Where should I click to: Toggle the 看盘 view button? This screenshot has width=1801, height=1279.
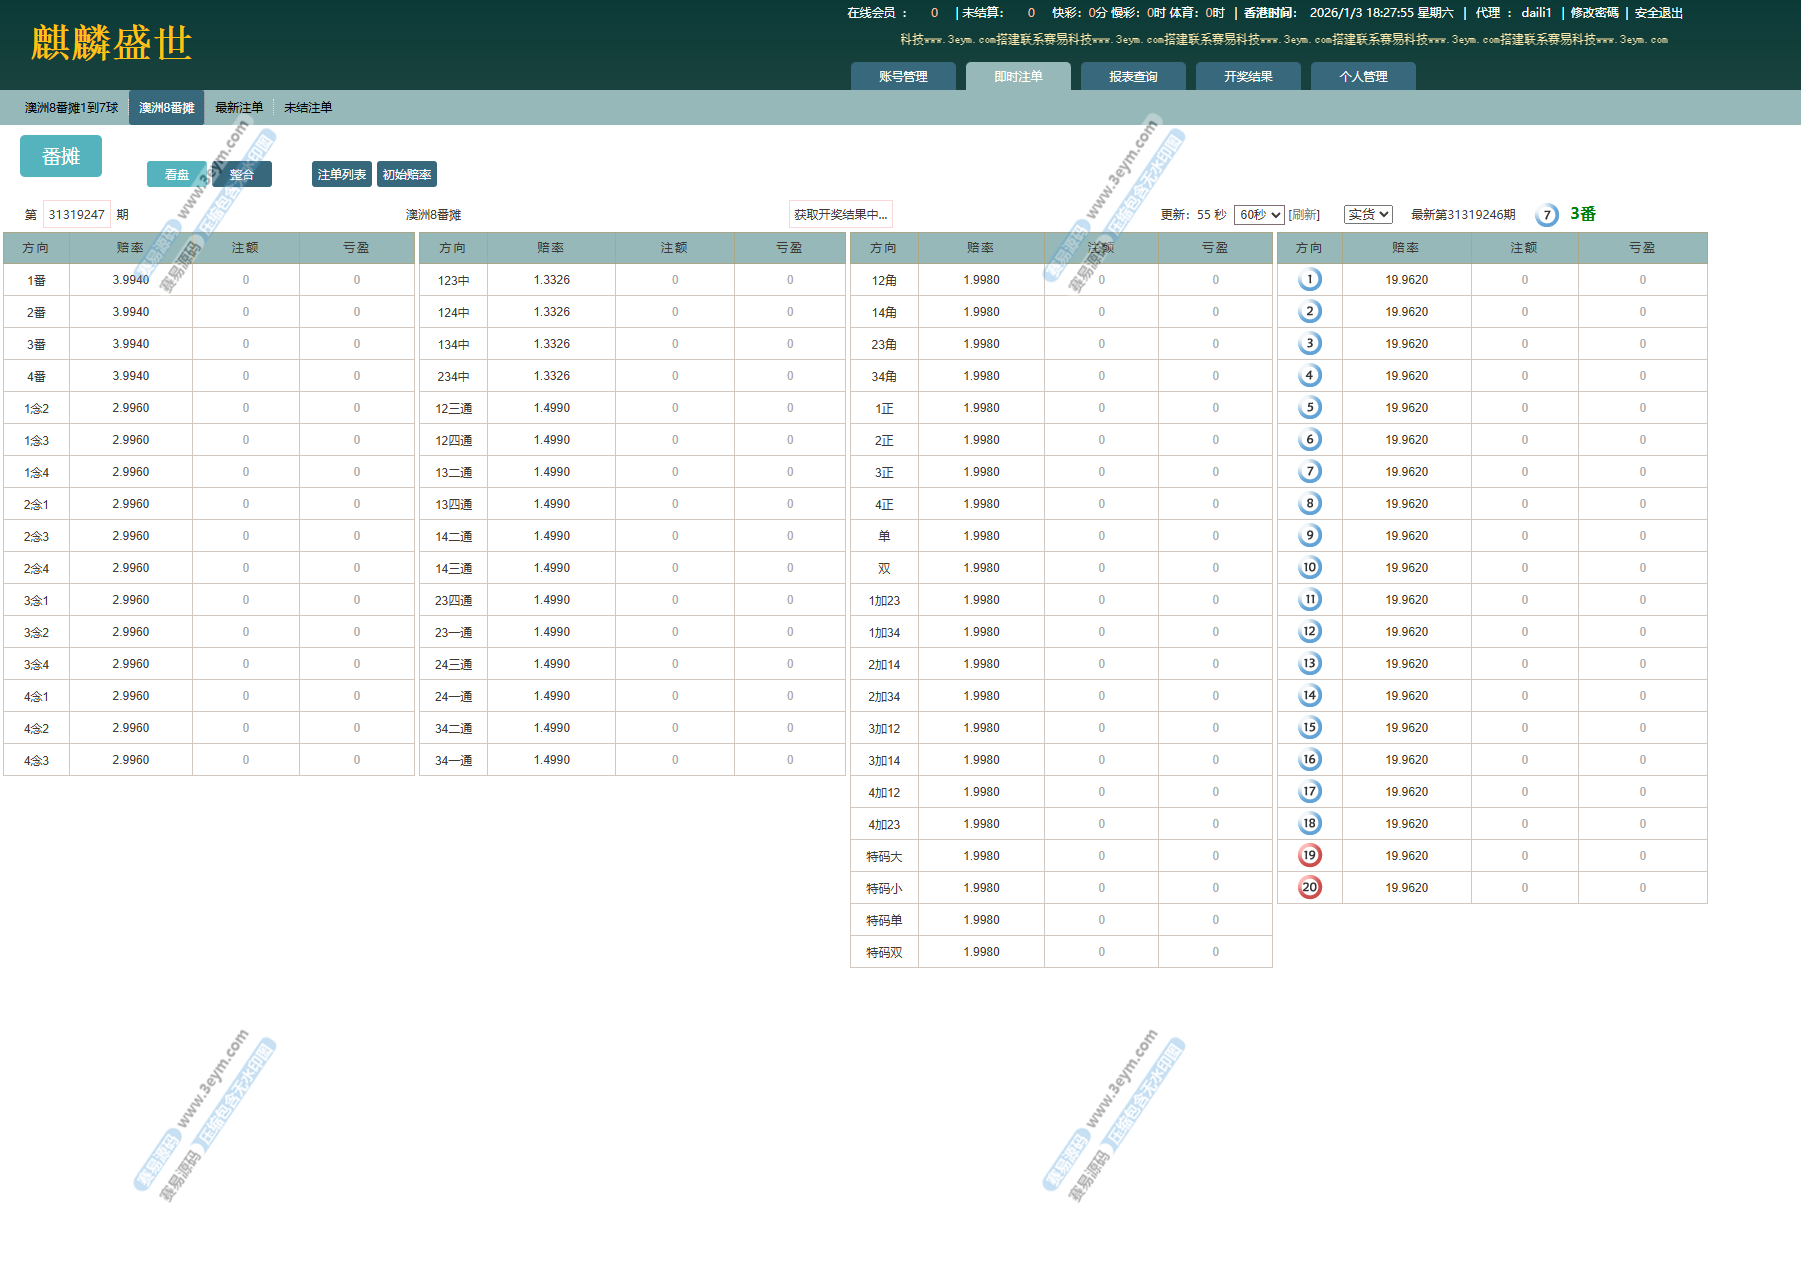point(177,175)
